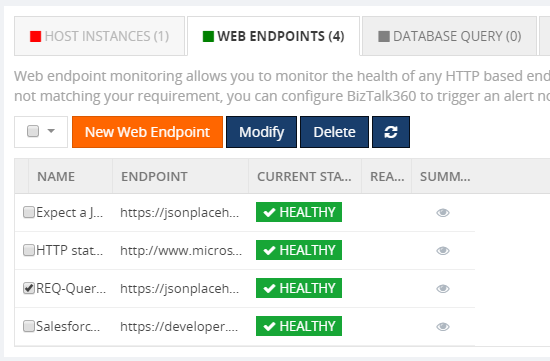Open the Database Query tab
This screenshot has width=550, height=361.
(449, 36)
